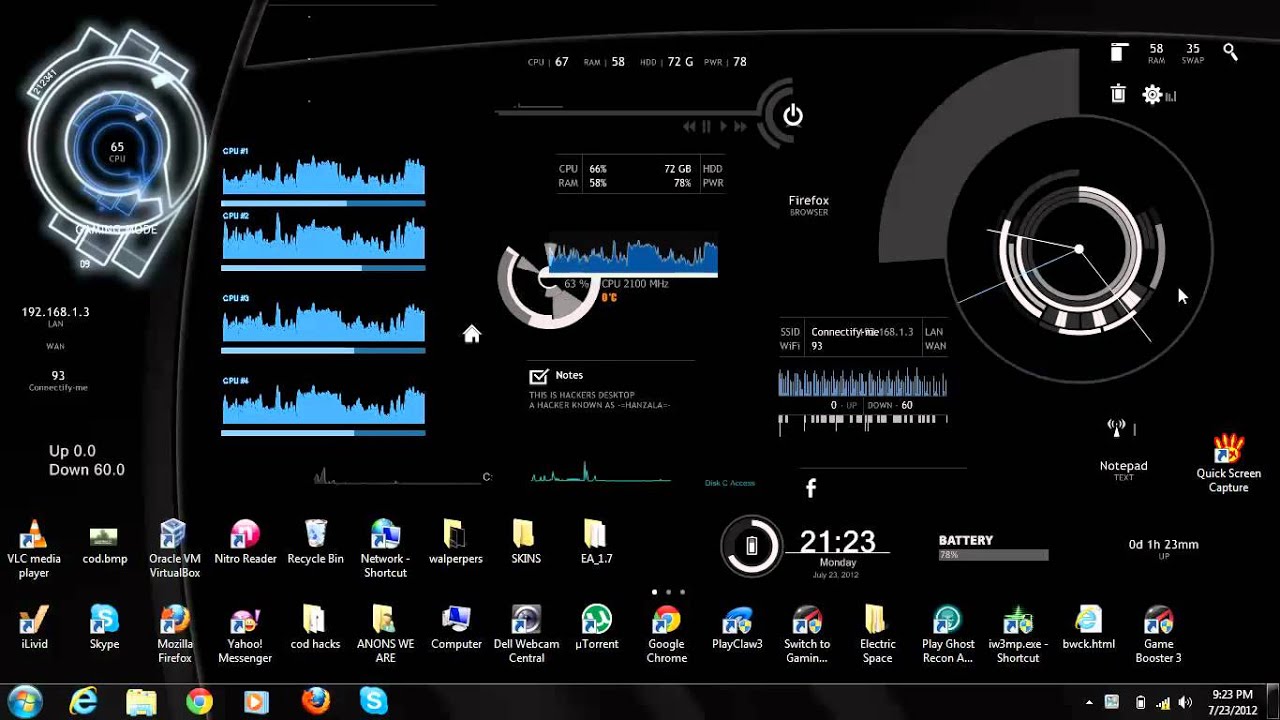
Task: Open the Electric Space folder
Action: (877, 635)
